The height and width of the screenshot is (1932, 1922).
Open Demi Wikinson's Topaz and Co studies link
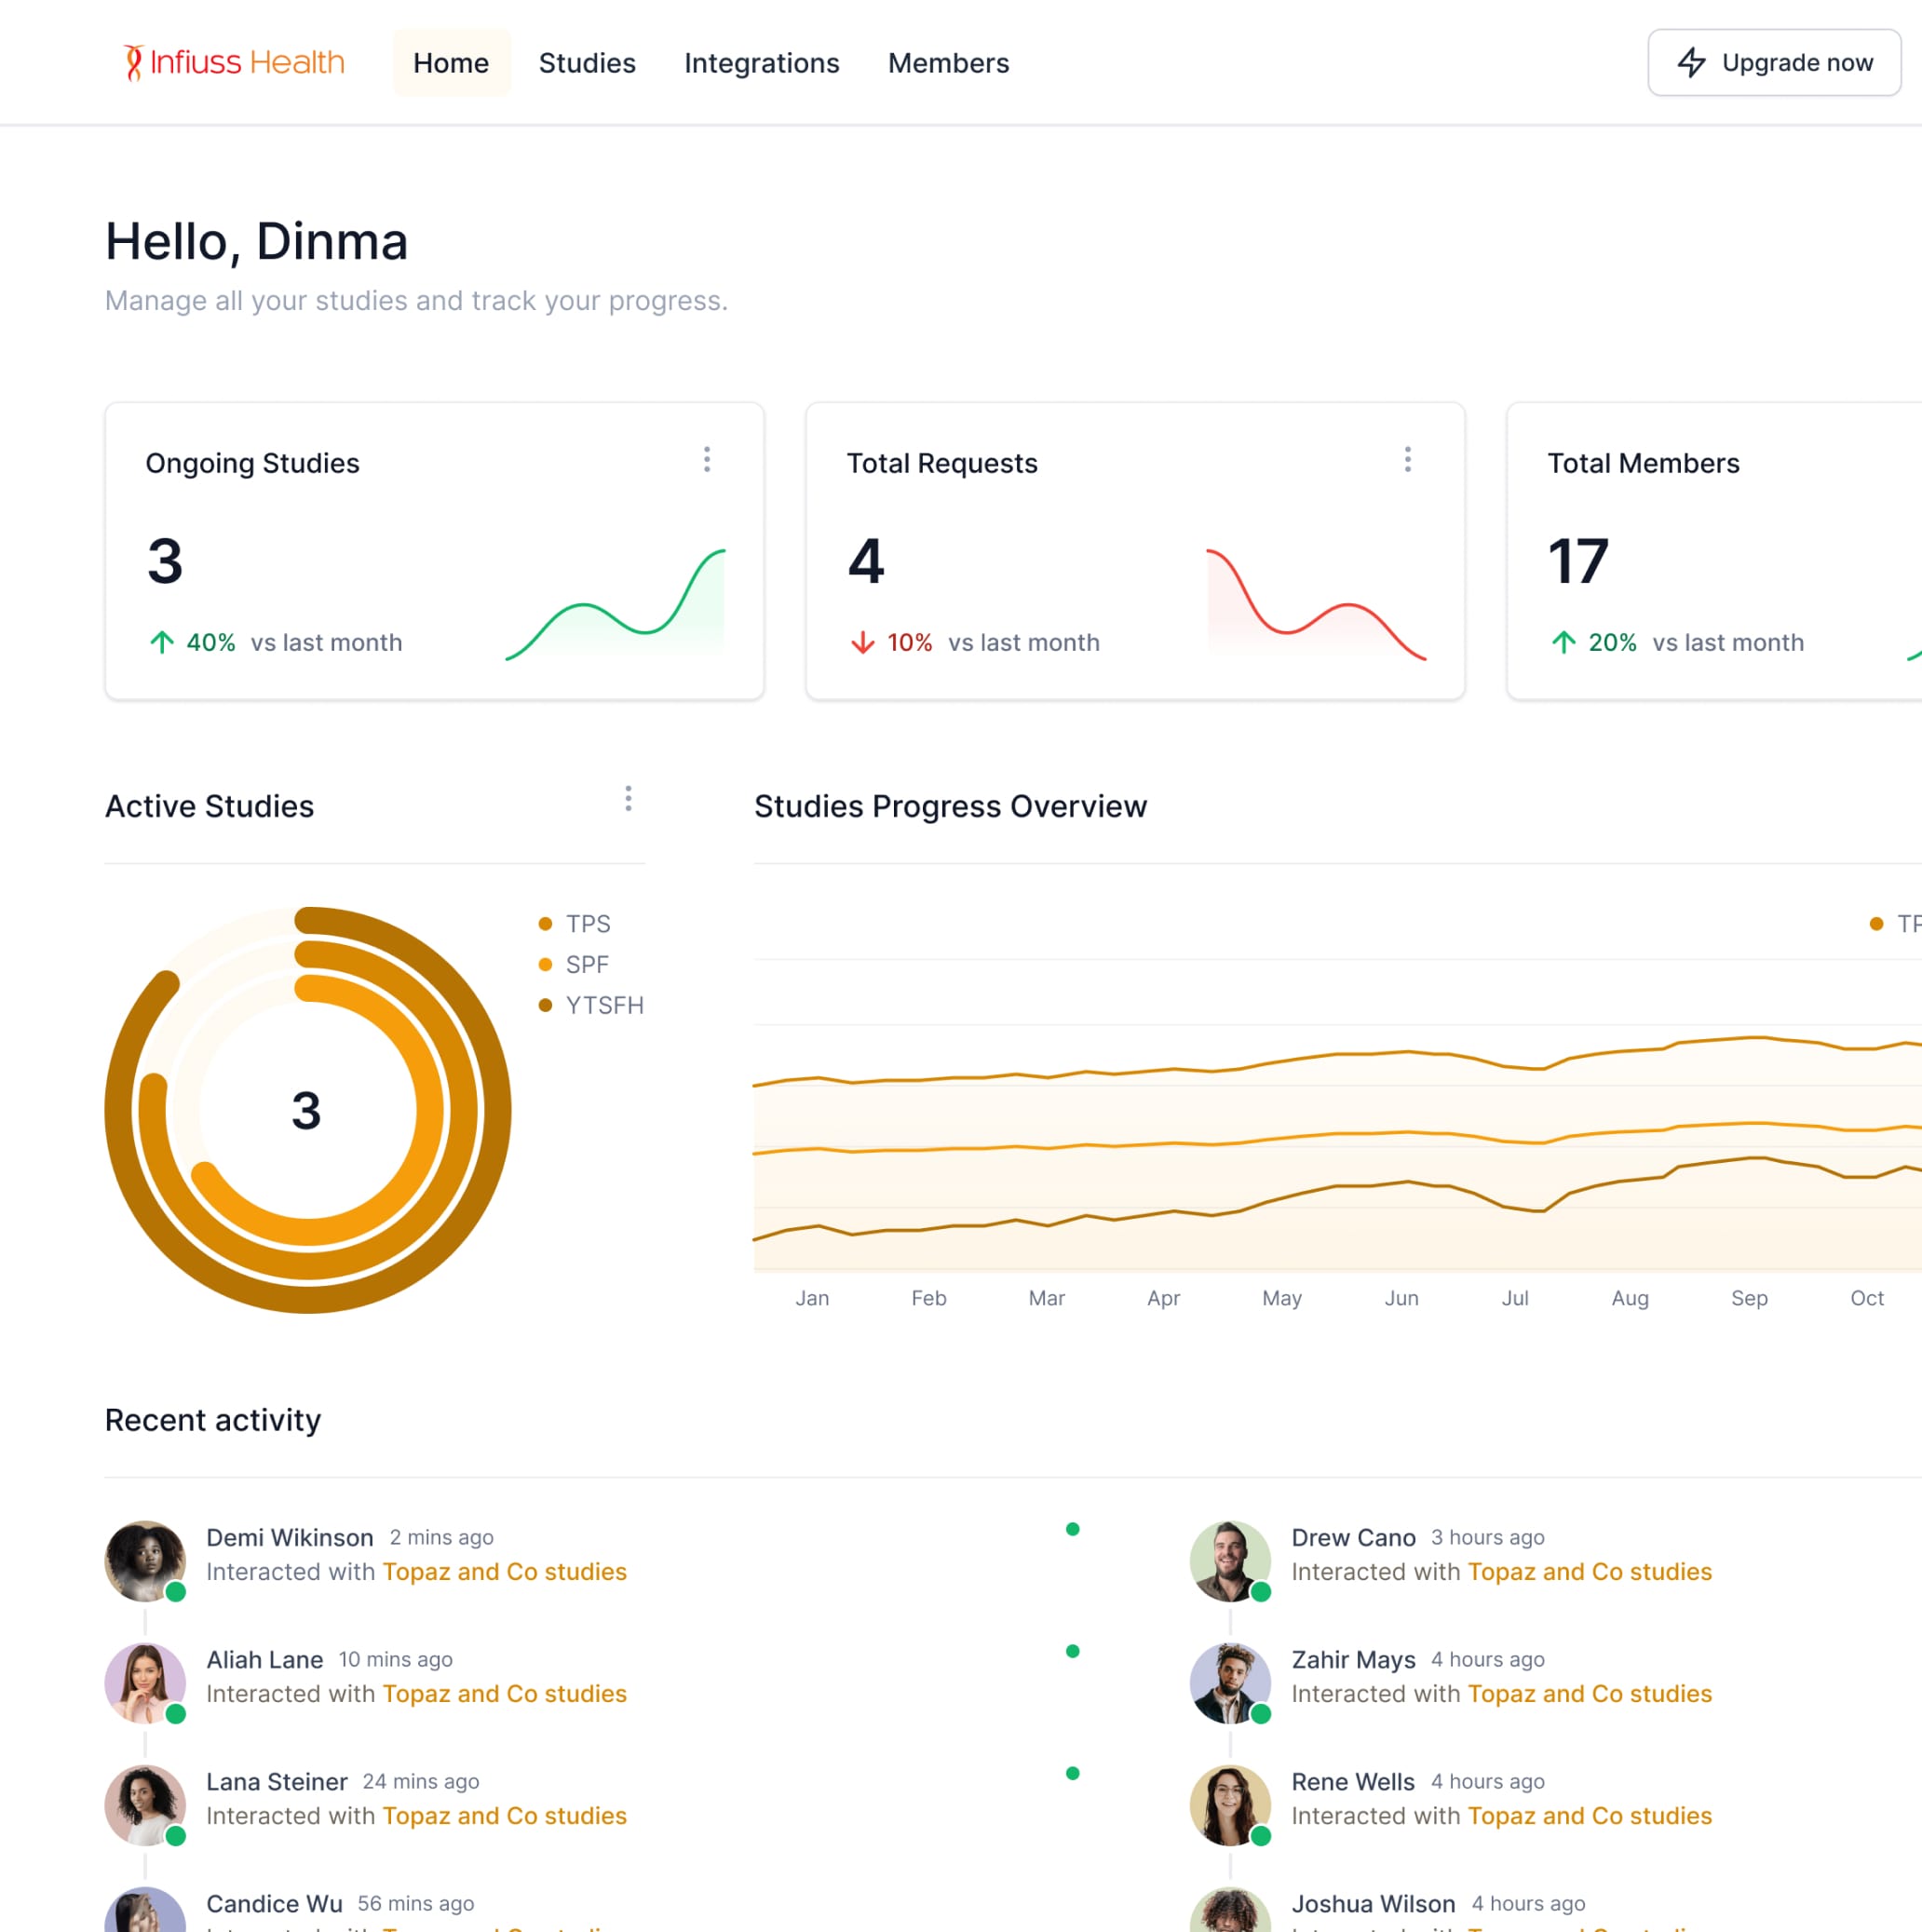point(504,1571)
